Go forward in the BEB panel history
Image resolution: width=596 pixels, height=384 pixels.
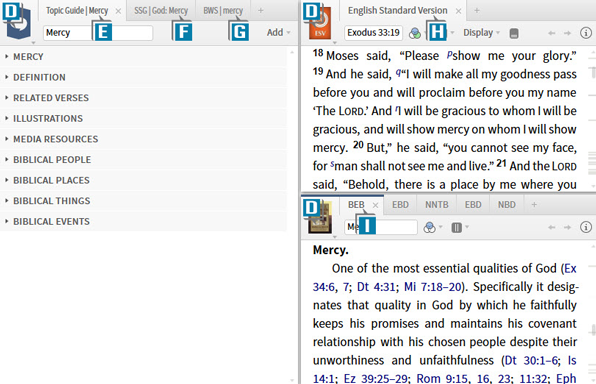567,227
